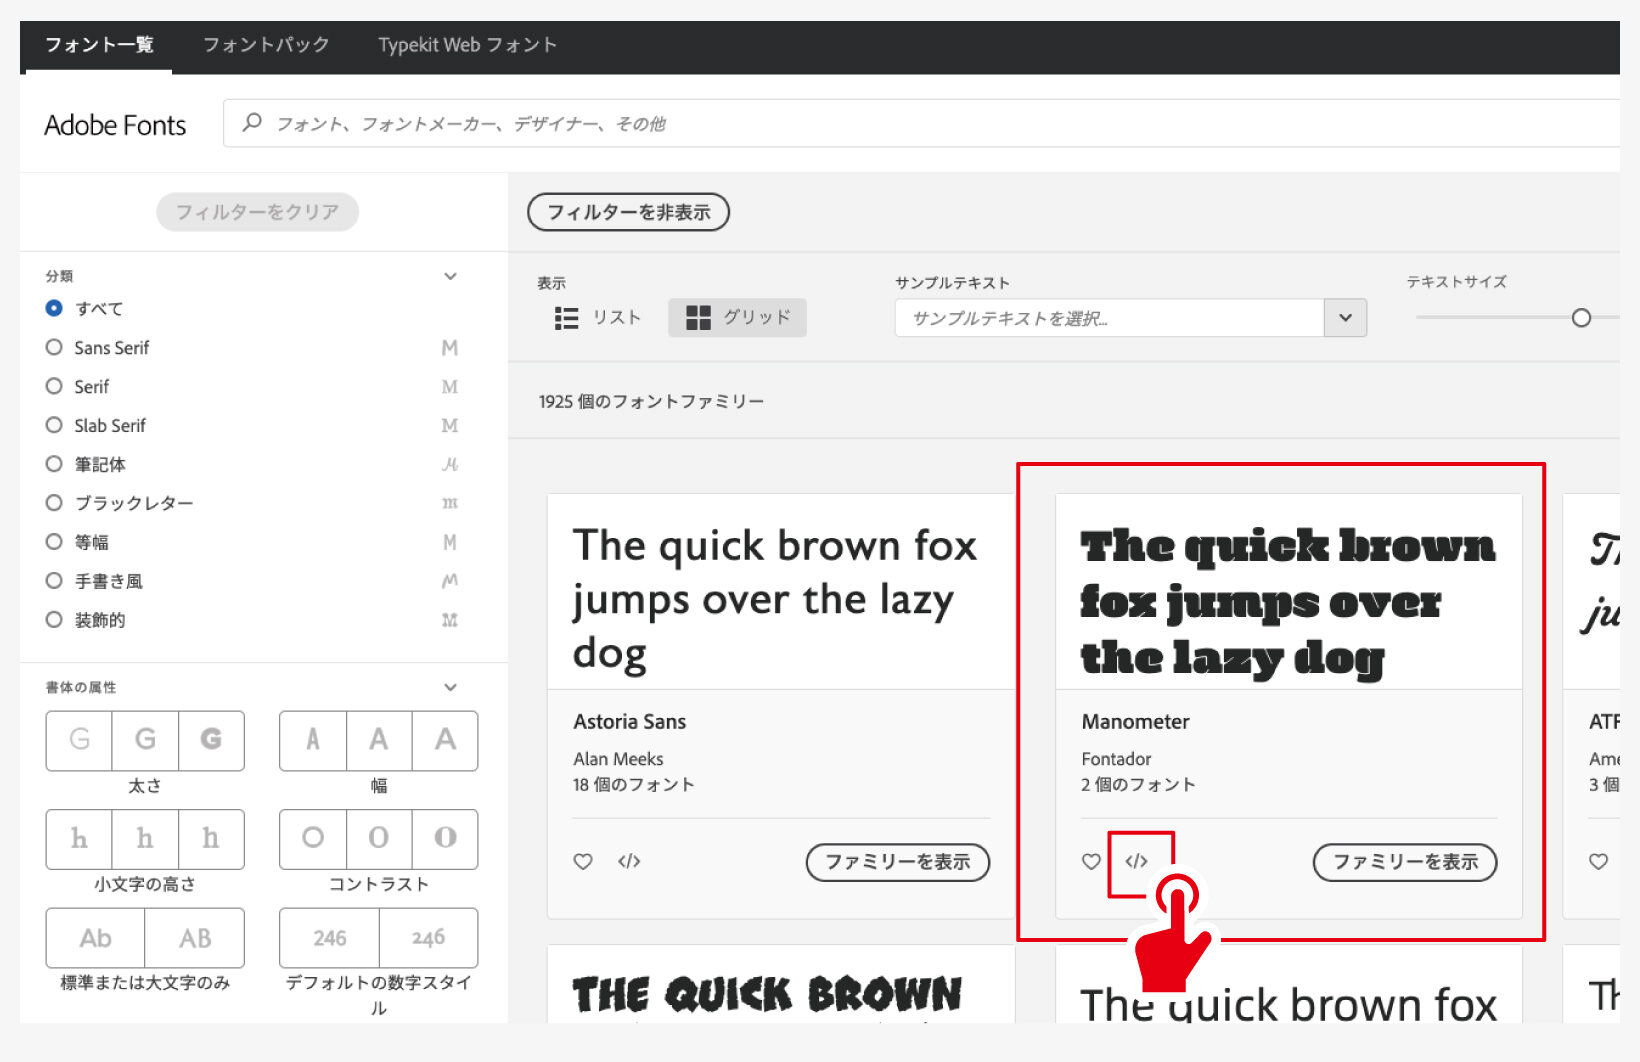Open the Typekit Web フォント tab

coord(467,45)
